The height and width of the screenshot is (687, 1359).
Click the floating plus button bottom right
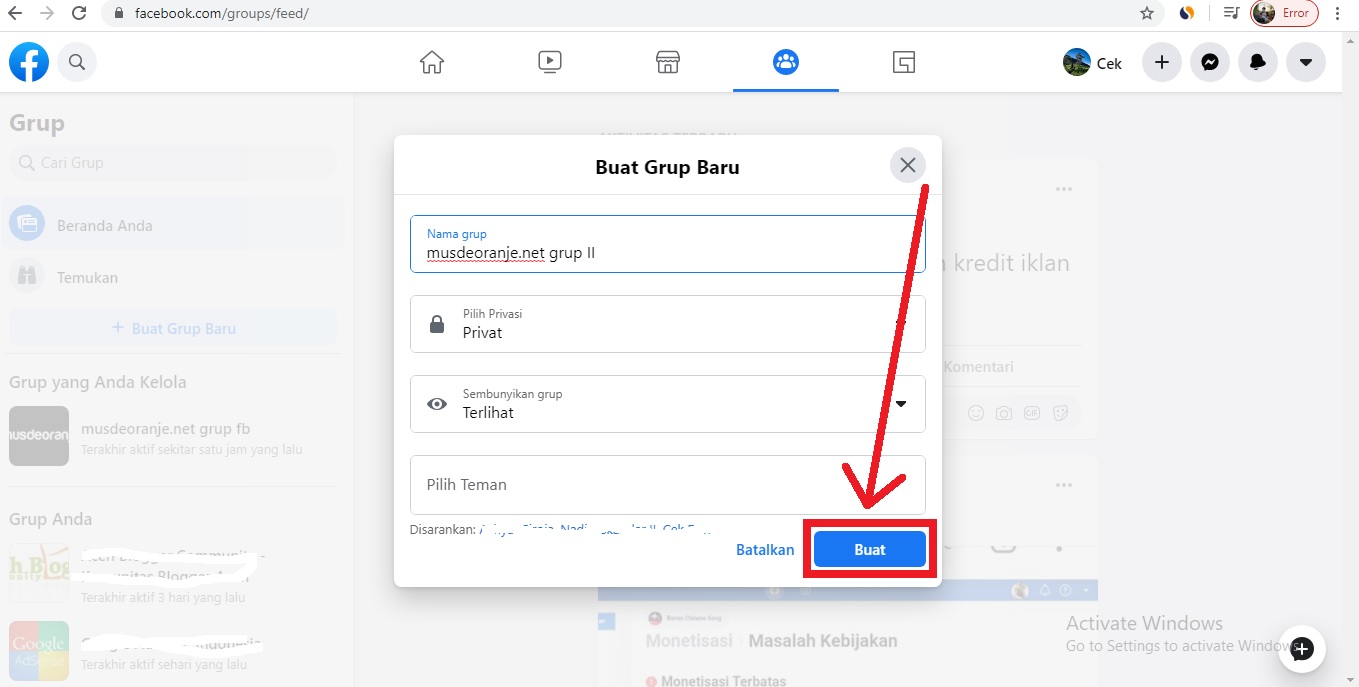pyautogui.click(x=1301, y=648)
